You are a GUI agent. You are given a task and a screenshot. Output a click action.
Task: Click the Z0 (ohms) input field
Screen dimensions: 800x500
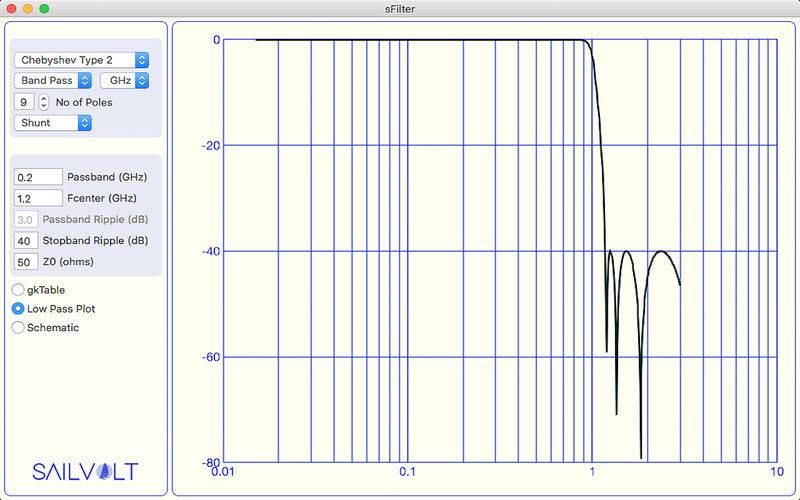(x=26, y=262)
